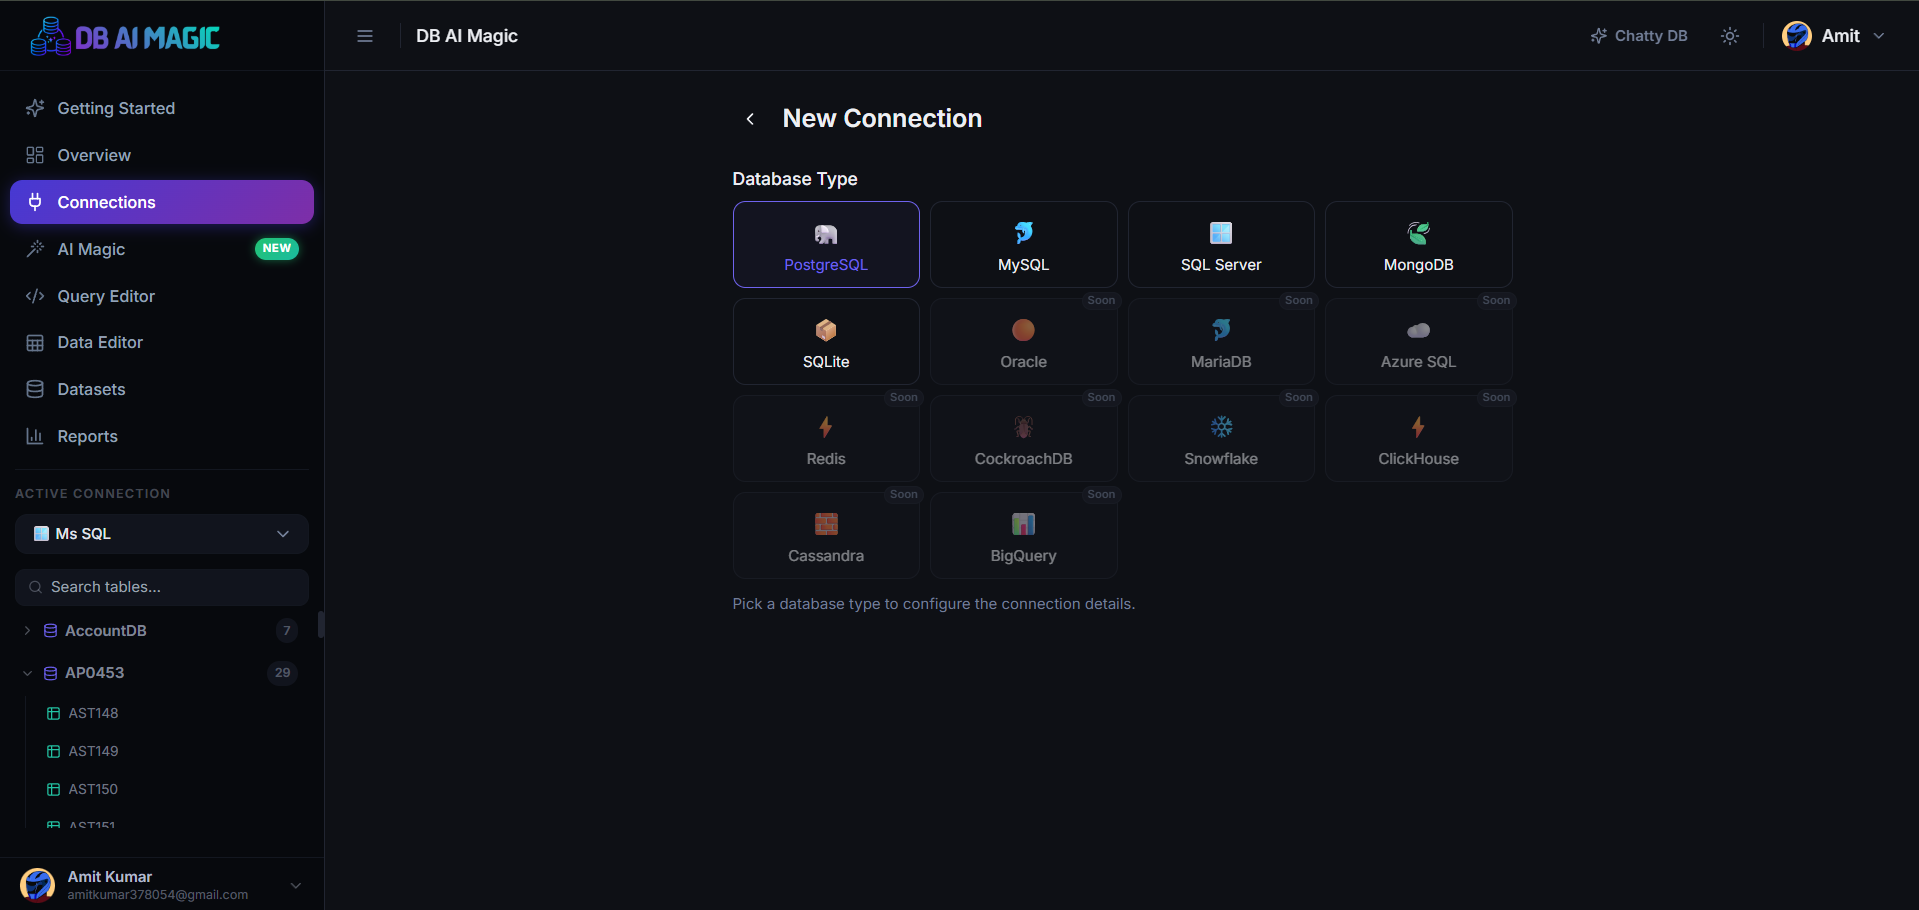Click the Oracle red circle icon
This screenshot has width=1919, height=910.
click(1024, 330)
